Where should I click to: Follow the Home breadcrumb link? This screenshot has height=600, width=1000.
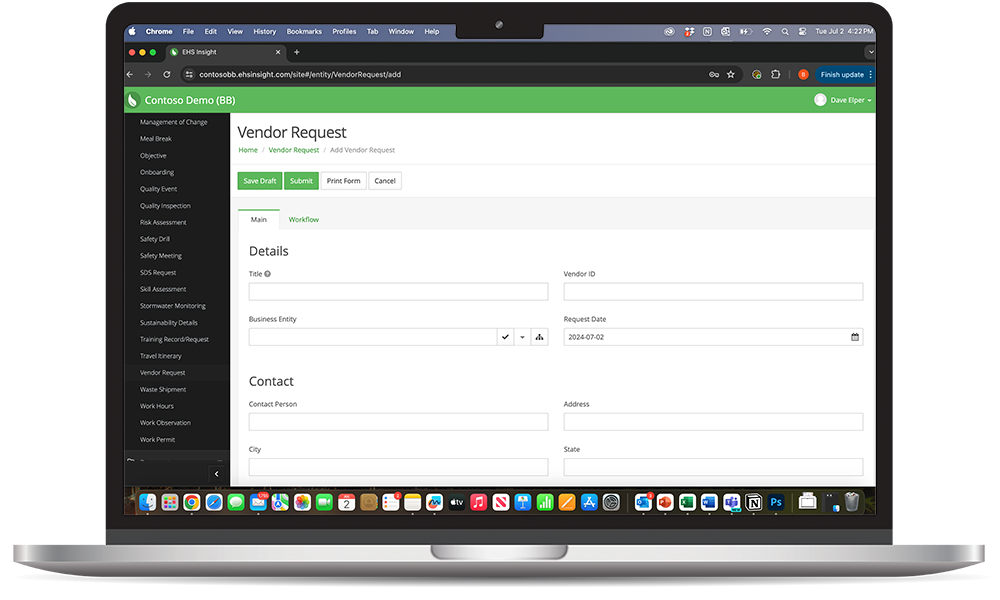(247, 149)
